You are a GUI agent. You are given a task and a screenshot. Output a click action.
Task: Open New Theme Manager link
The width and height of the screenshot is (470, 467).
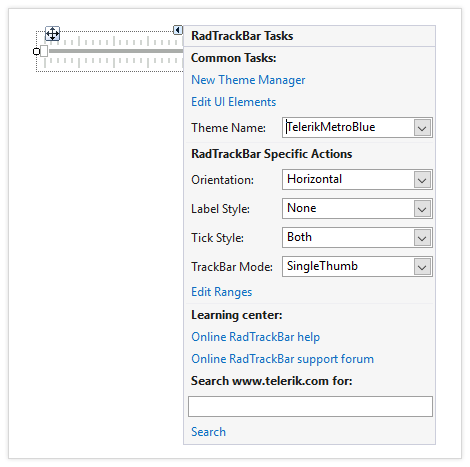pos(248,80)
